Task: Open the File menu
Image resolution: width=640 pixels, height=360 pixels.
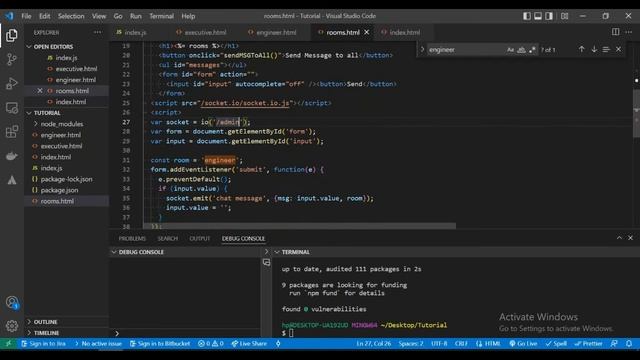Action: pyautogui.click(x=27, y=16)
